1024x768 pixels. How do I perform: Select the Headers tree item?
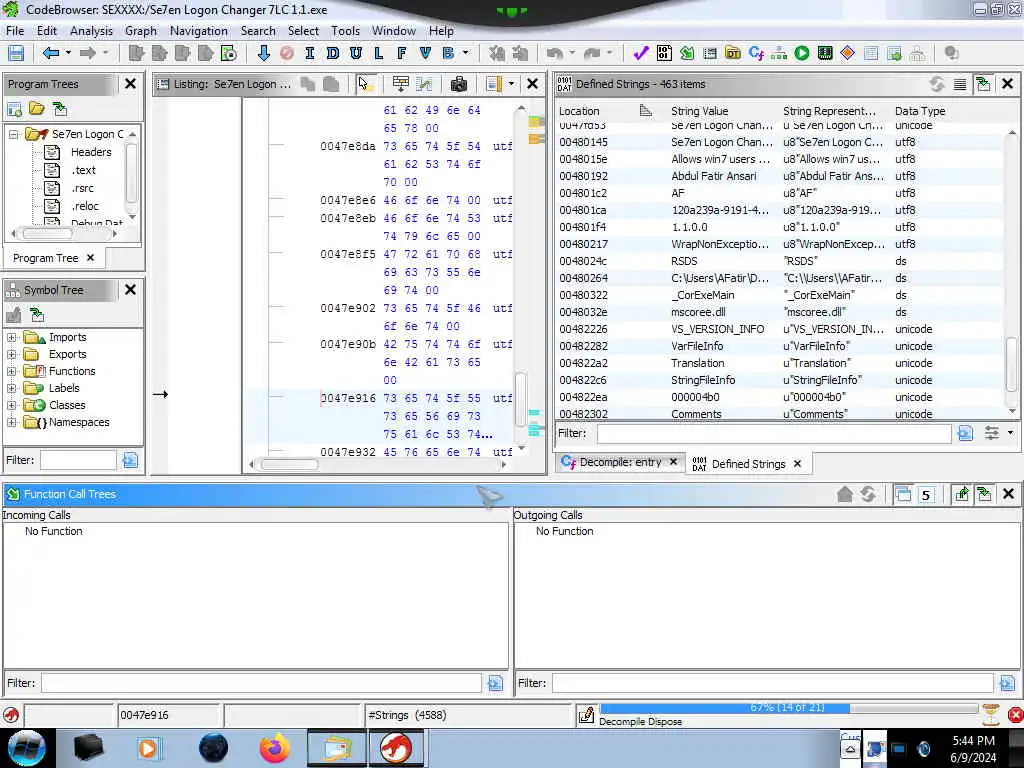point(91,152)
